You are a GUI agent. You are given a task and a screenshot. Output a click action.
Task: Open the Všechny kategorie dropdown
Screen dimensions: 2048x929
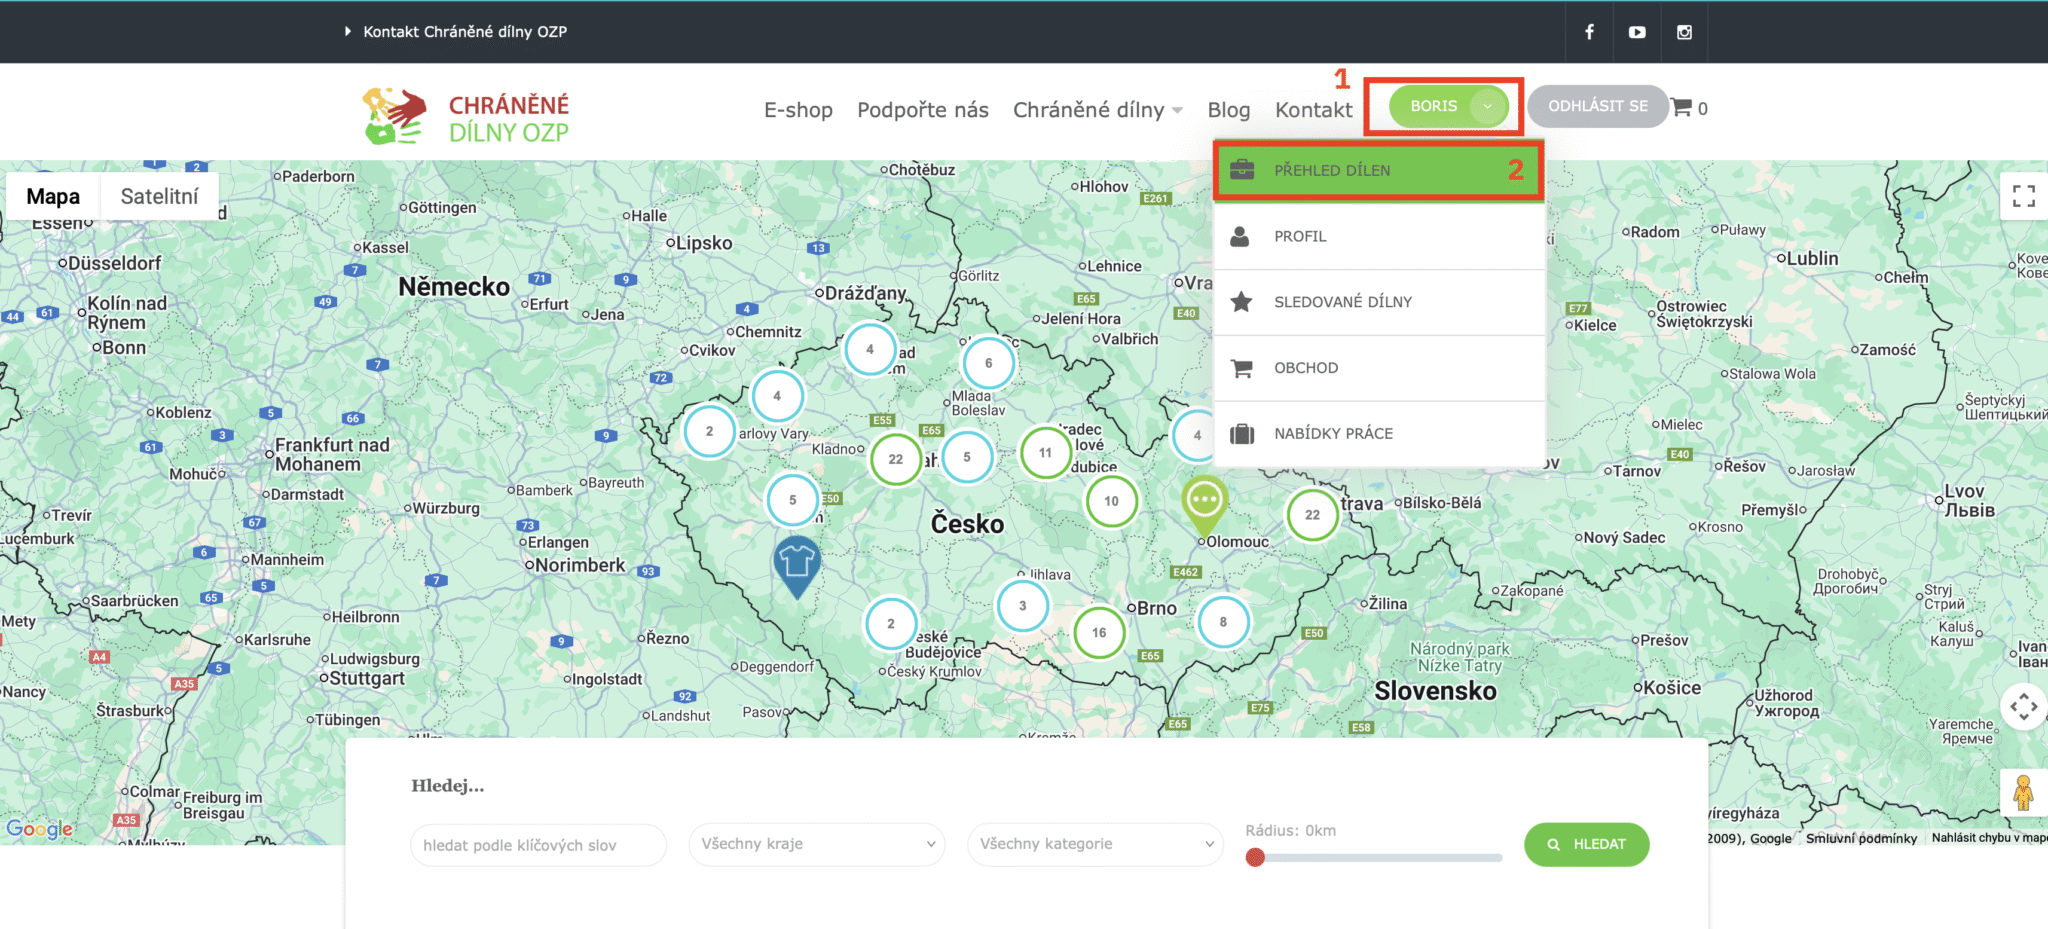(1095, 844)
